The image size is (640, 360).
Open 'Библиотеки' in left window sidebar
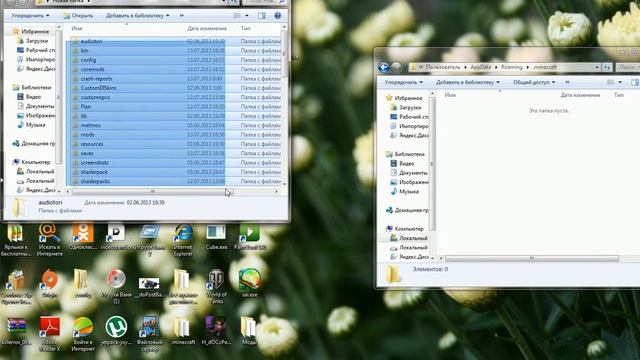32,87
